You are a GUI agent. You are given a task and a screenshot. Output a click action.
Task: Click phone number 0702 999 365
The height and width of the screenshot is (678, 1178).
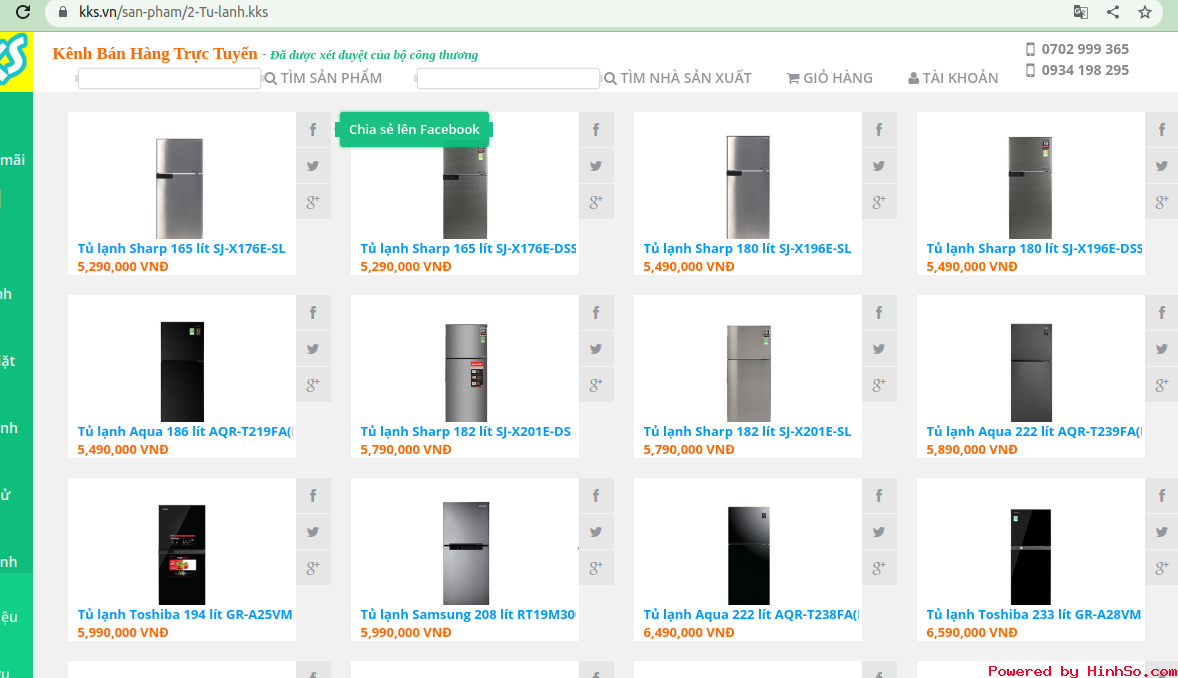1077,49
